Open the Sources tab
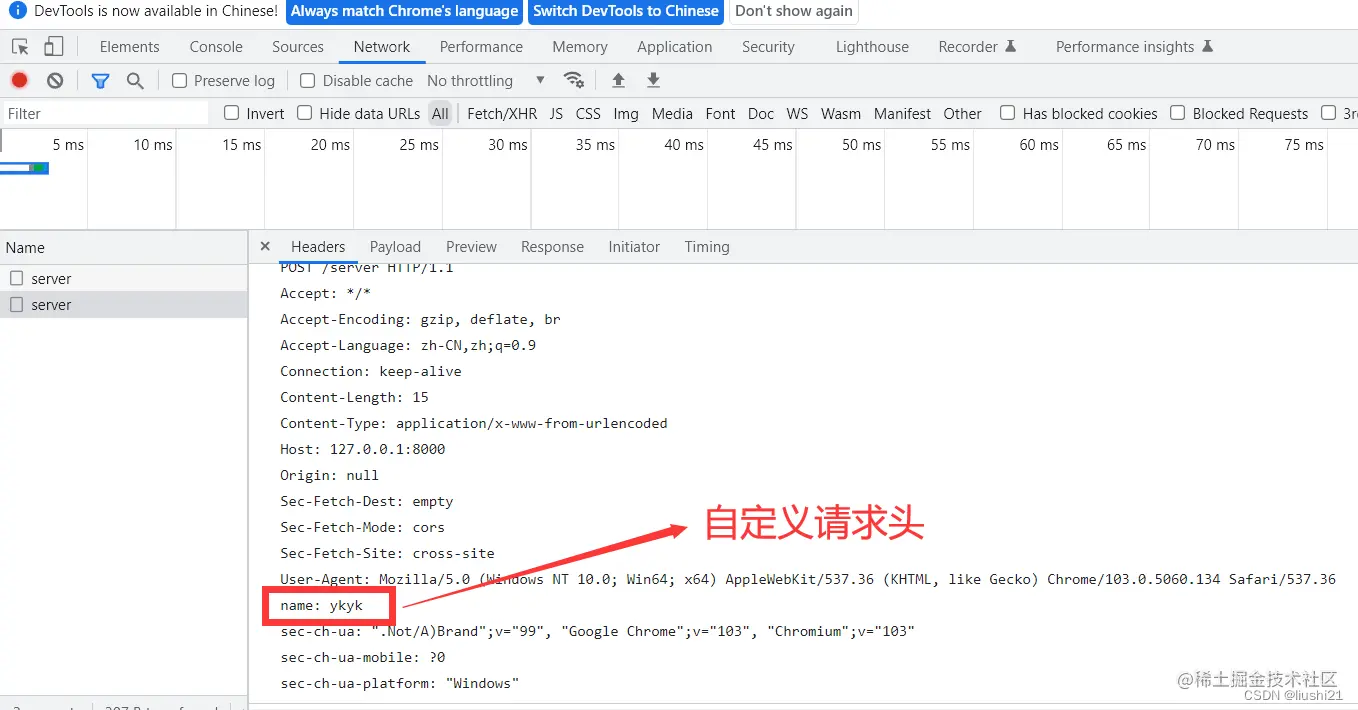Screen dimensions: 1358x710 coord(298,47)
